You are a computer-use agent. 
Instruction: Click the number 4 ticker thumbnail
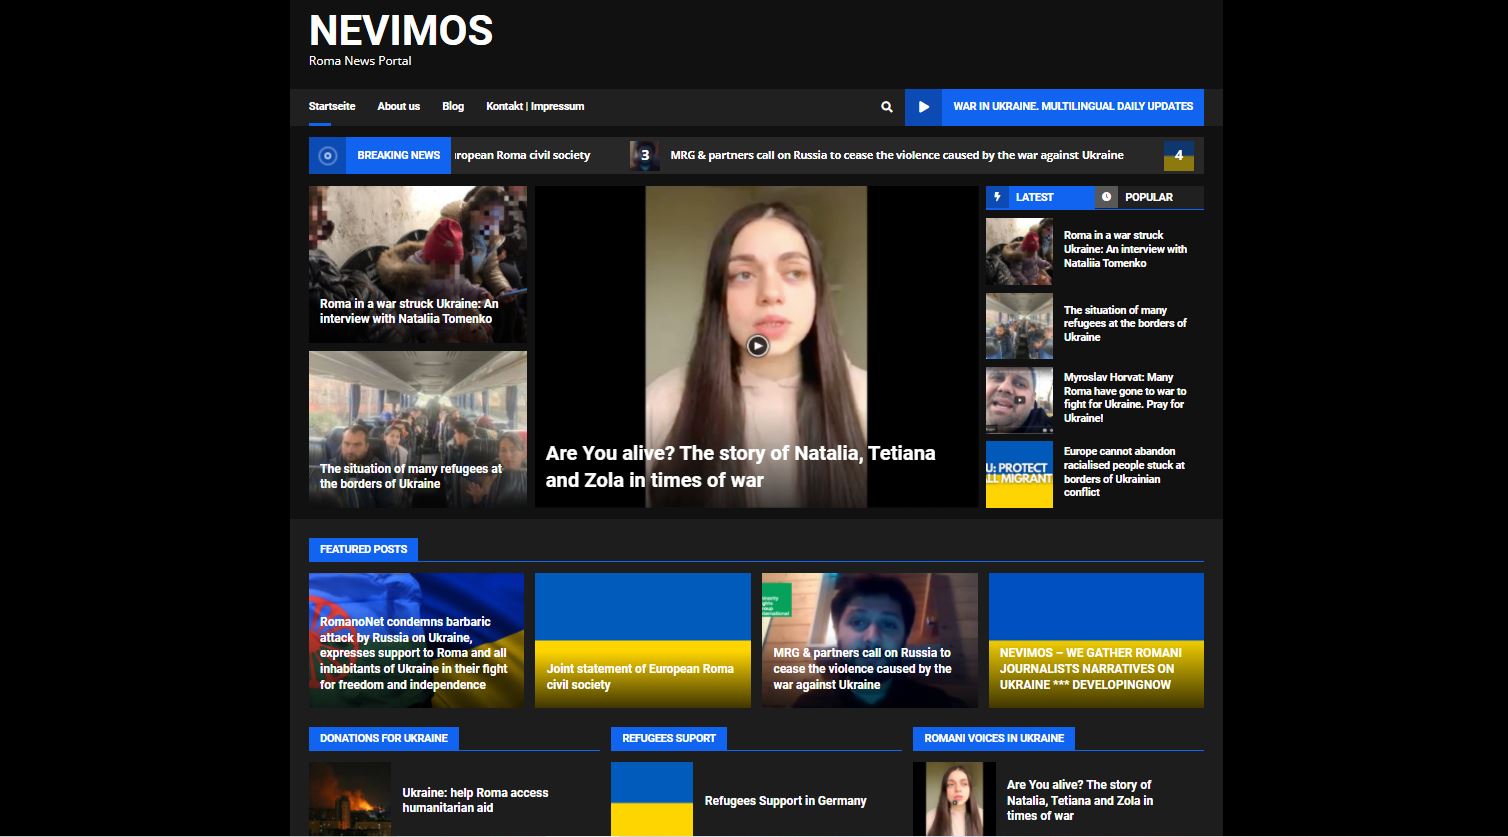pos(1179,155)
